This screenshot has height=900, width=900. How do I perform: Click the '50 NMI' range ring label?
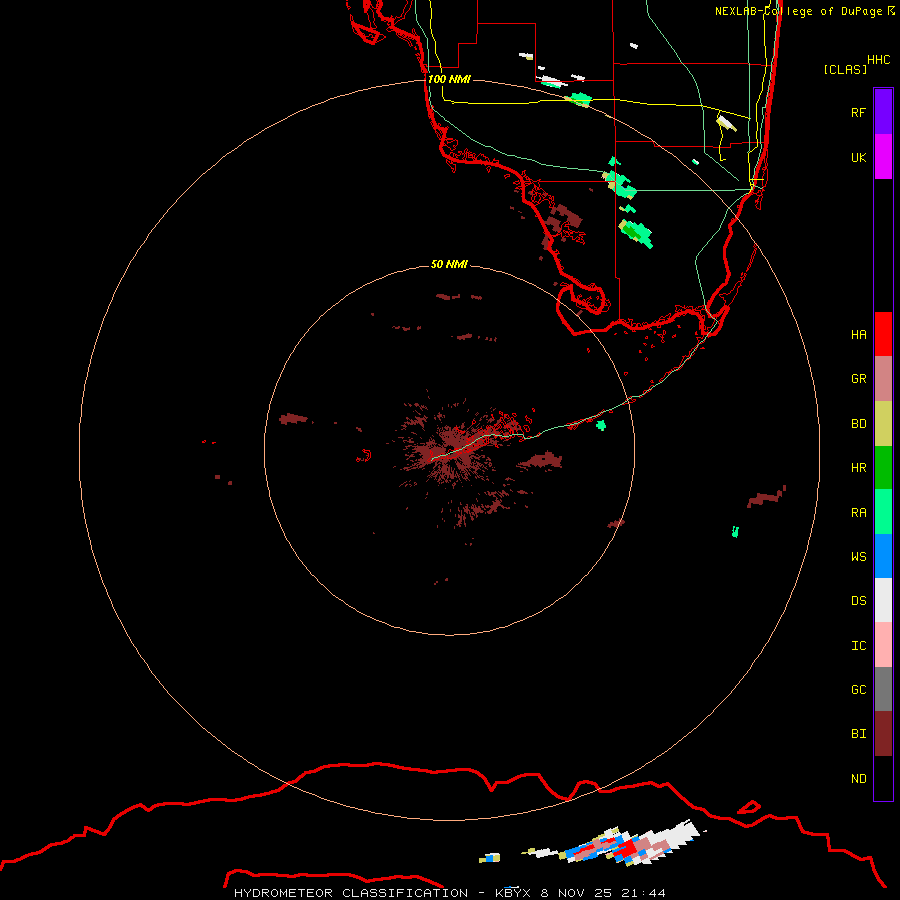point(449,264)
